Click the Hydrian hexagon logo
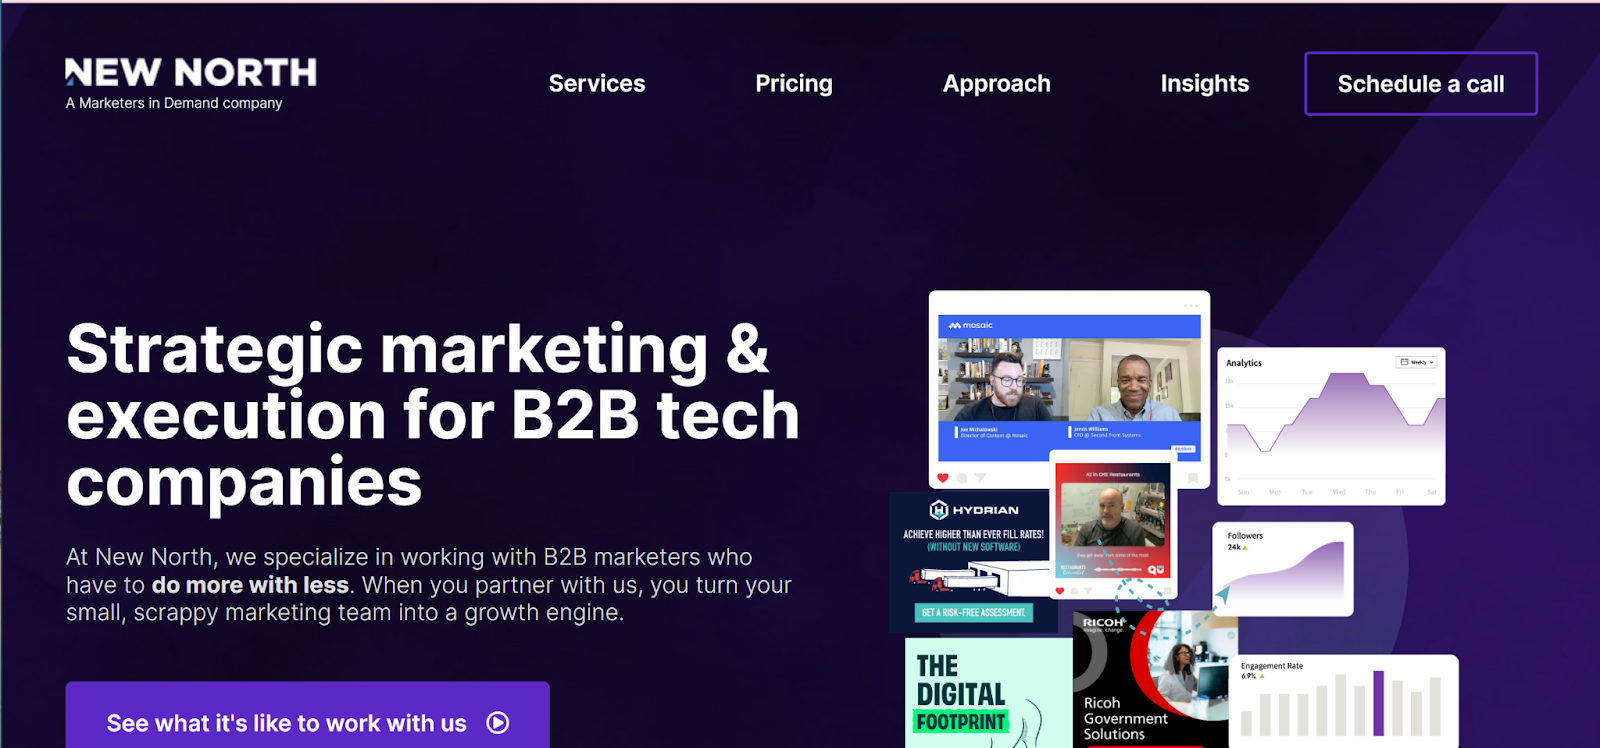Screen dimensions: 1600x748 pos(938,510)
